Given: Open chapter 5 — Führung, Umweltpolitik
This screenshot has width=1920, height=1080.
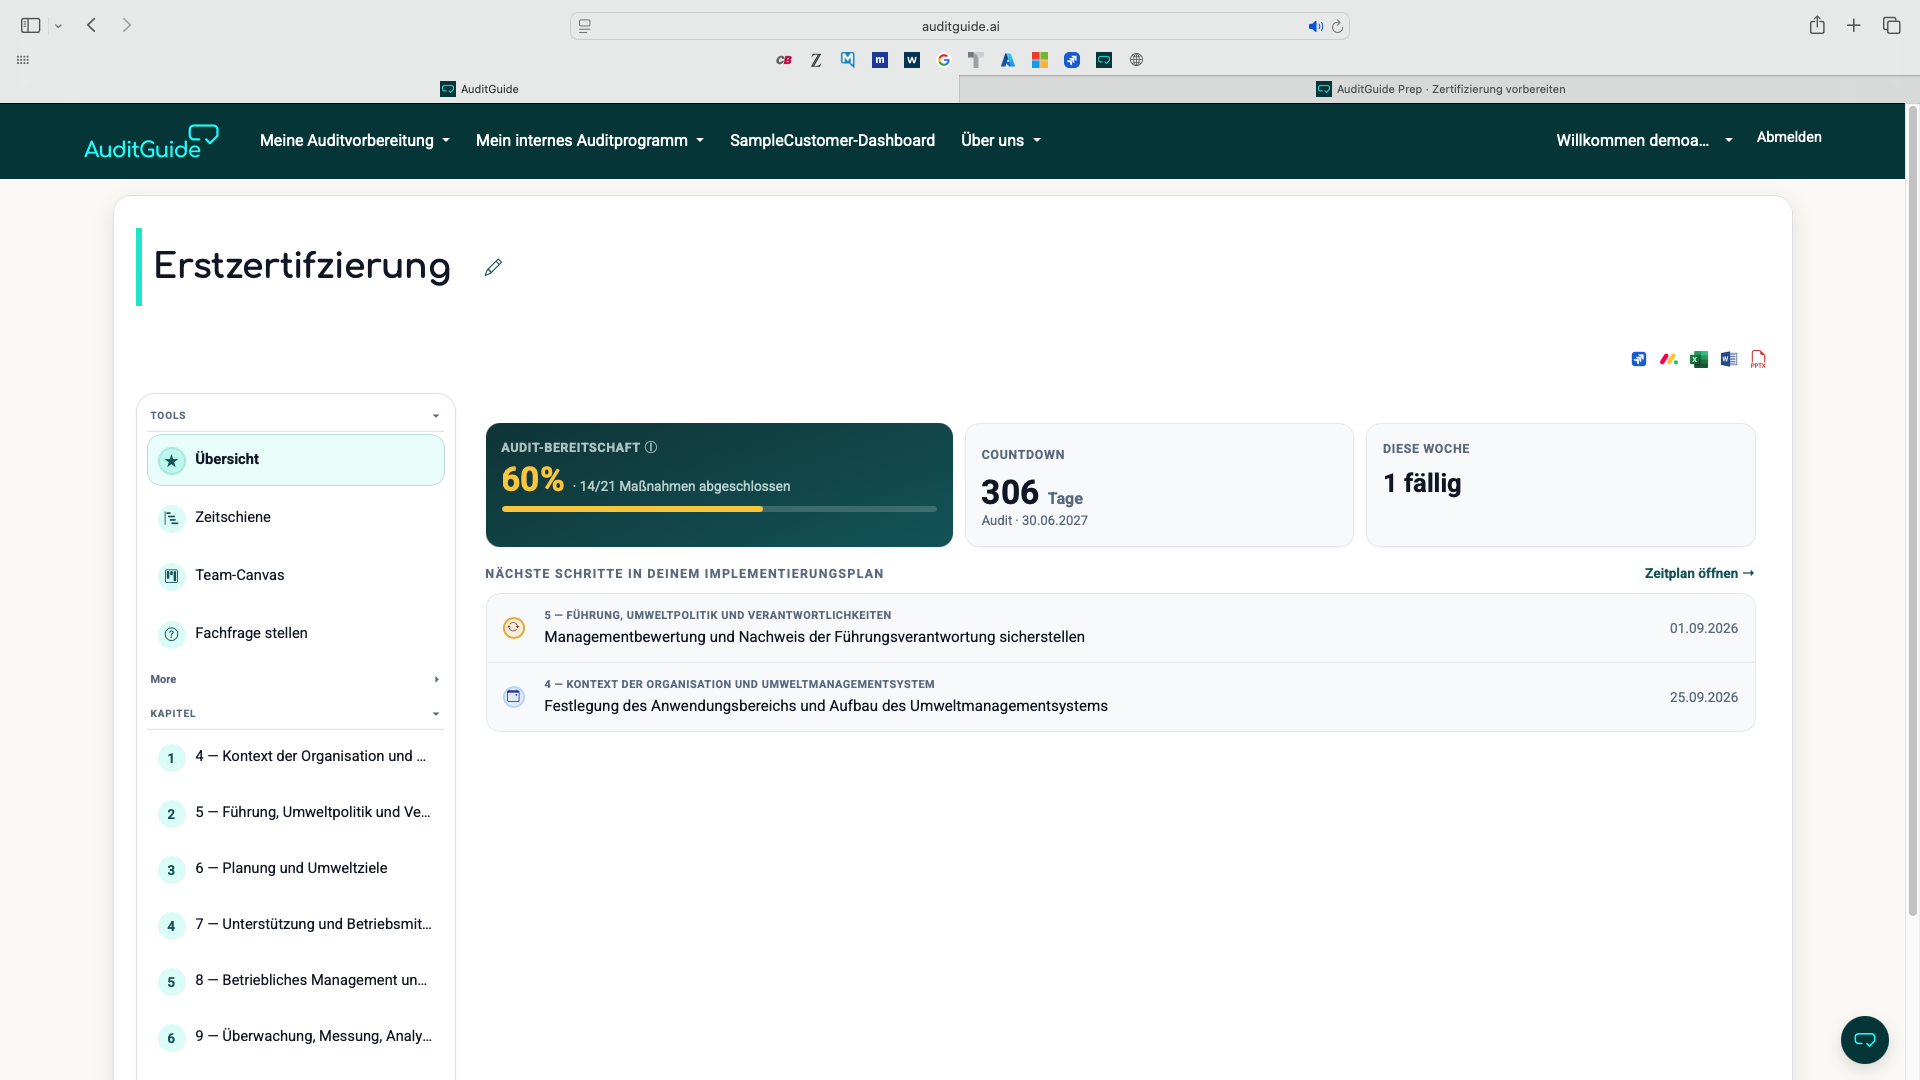Looking at the screenshot, I should 296,813.
